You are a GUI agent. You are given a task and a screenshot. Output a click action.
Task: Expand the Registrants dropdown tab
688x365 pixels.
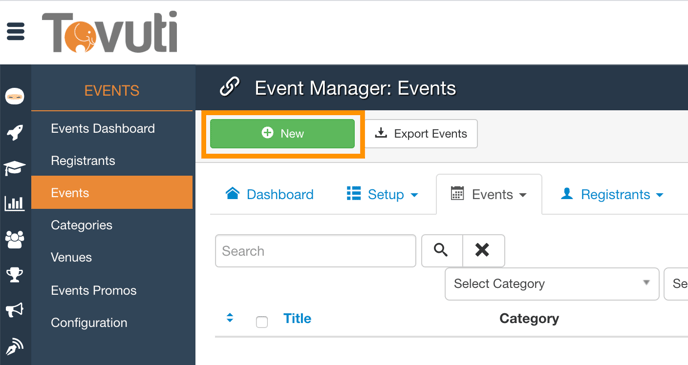[x=613, y=194]
